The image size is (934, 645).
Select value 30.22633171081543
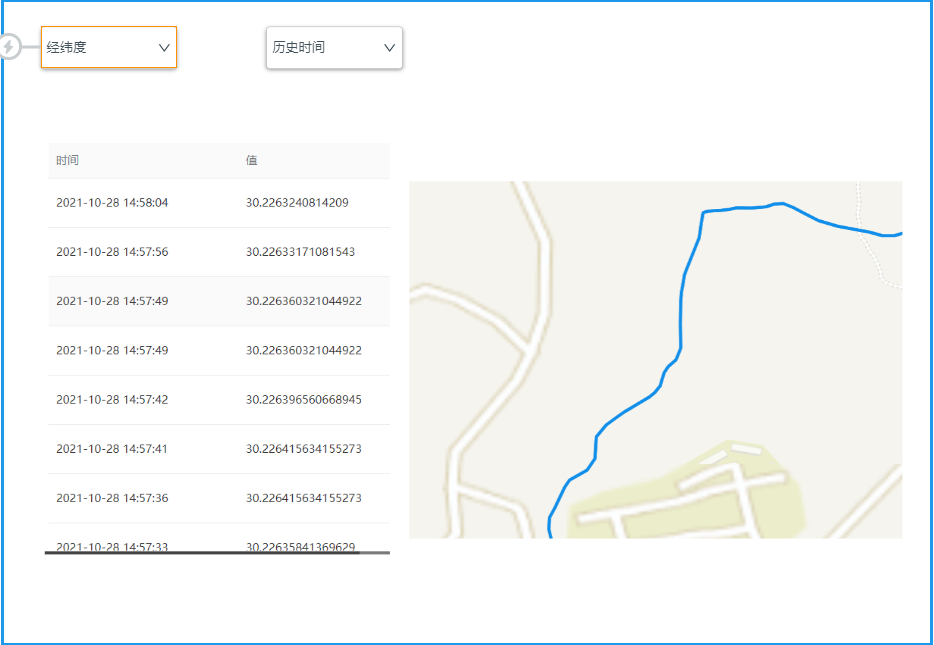[x=300, y=252]
